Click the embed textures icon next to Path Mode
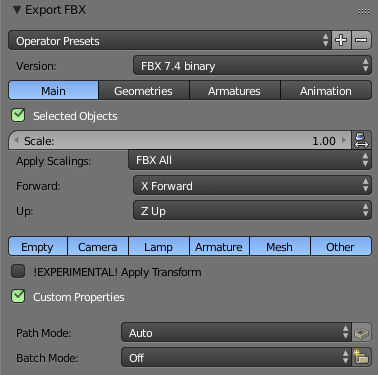Viewport: 378px width, 375px height. tap(361, 332)
